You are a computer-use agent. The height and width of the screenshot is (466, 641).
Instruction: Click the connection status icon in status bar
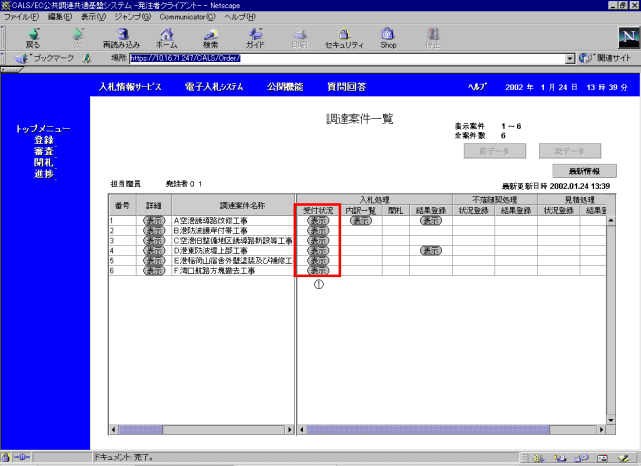coord(20,457)
